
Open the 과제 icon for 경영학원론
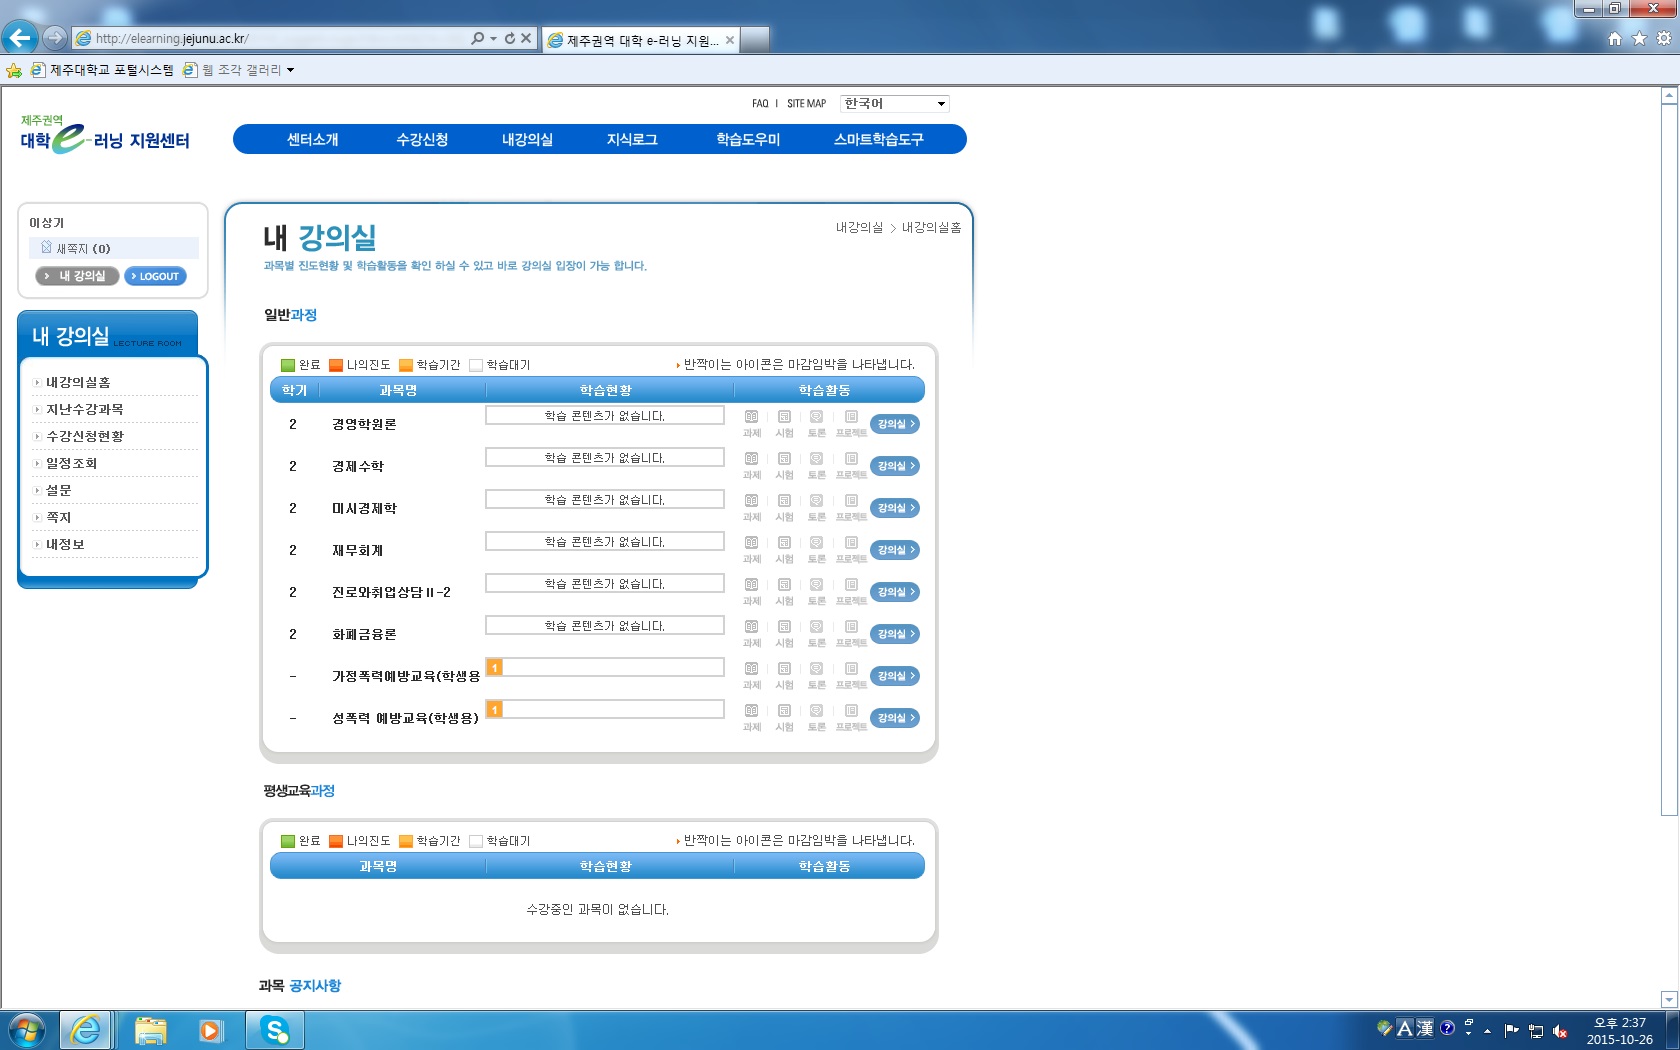pyautogui.click(x=751, y=418)
